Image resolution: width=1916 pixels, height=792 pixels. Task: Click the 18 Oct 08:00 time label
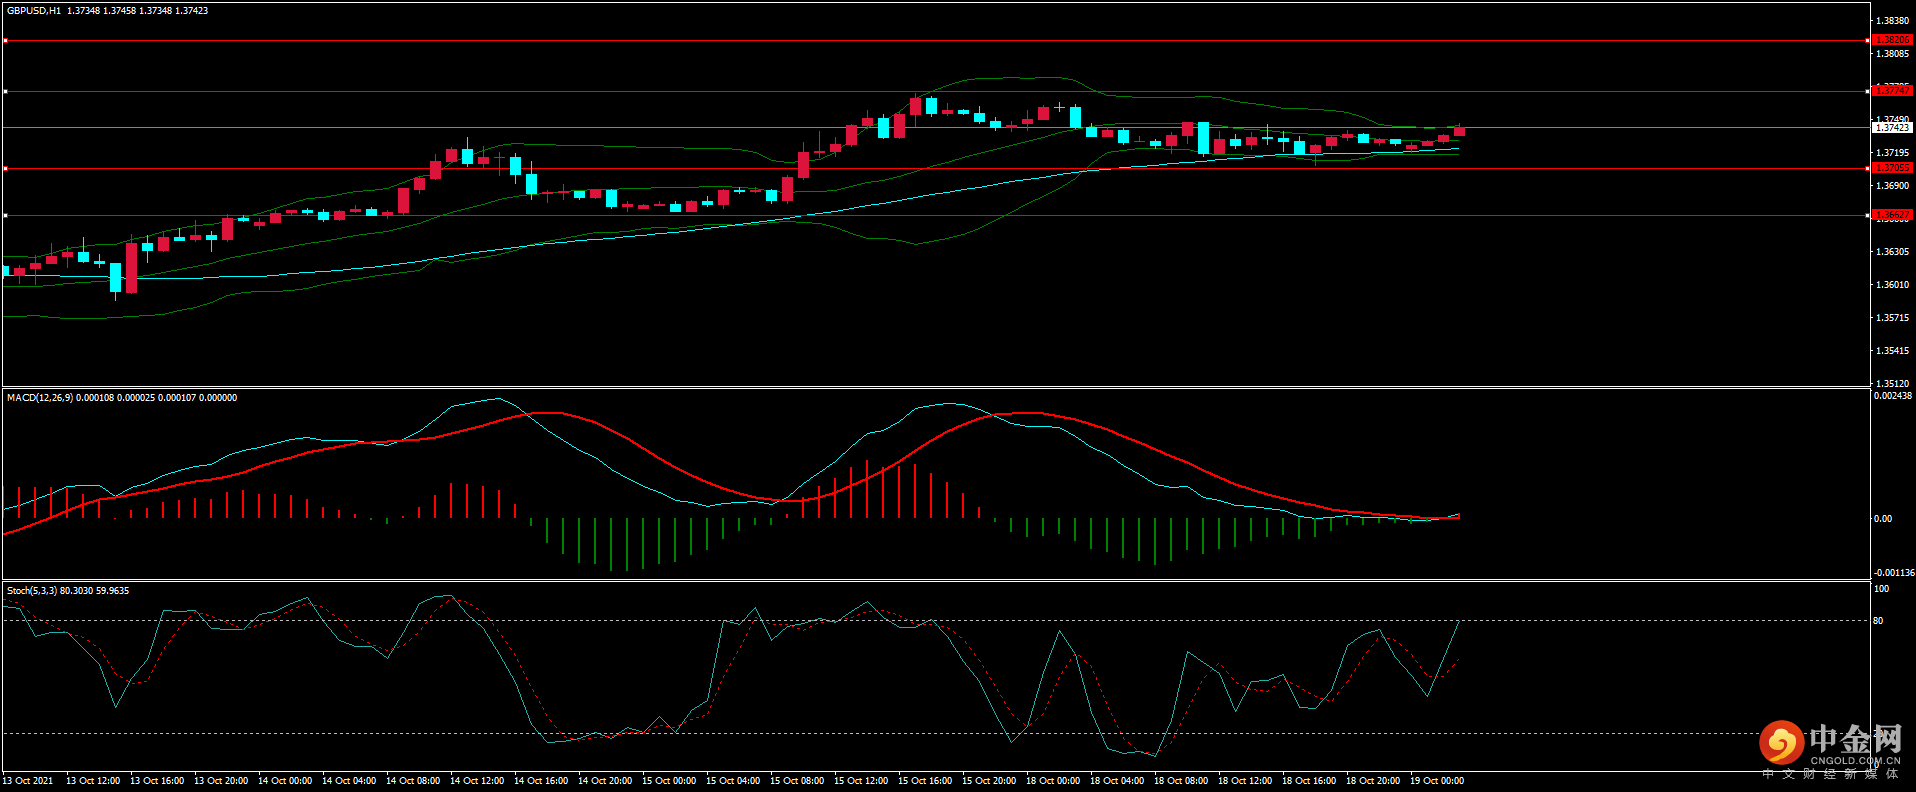pyautogui.click(x=1180, y=781)
